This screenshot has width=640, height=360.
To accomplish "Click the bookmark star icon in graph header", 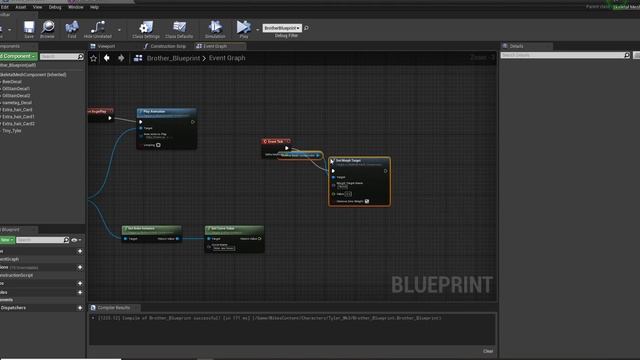I will pos(93,58).
